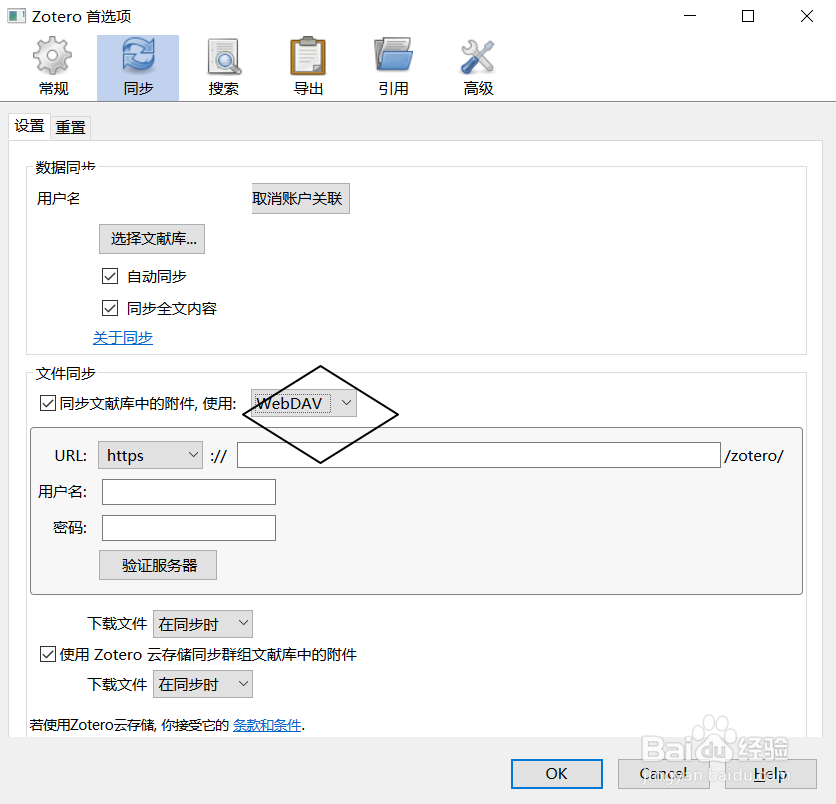This screenshot has width=836, height=804.
Task: Open the https protocol dropdown
Action: point(150,455)
